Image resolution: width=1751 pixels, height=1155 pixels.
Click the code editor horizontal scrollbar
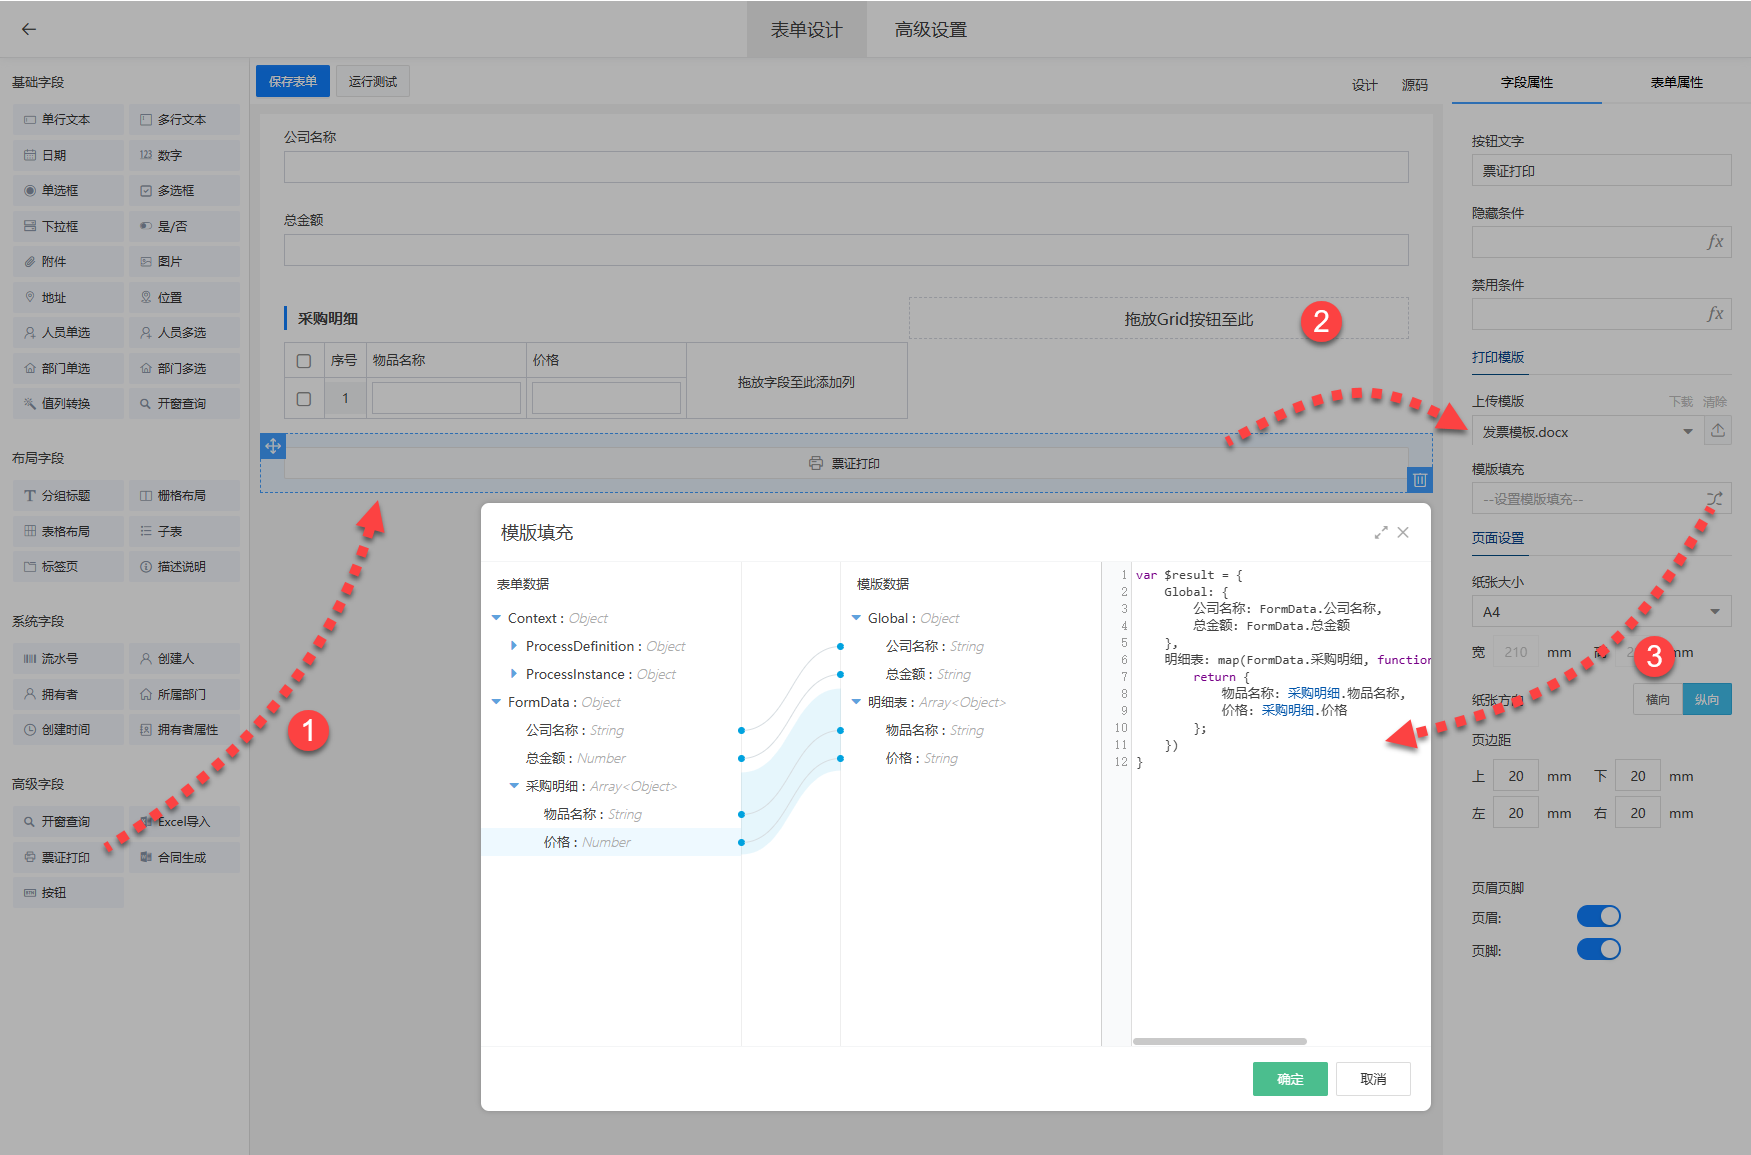[x=1219, y=1041]
